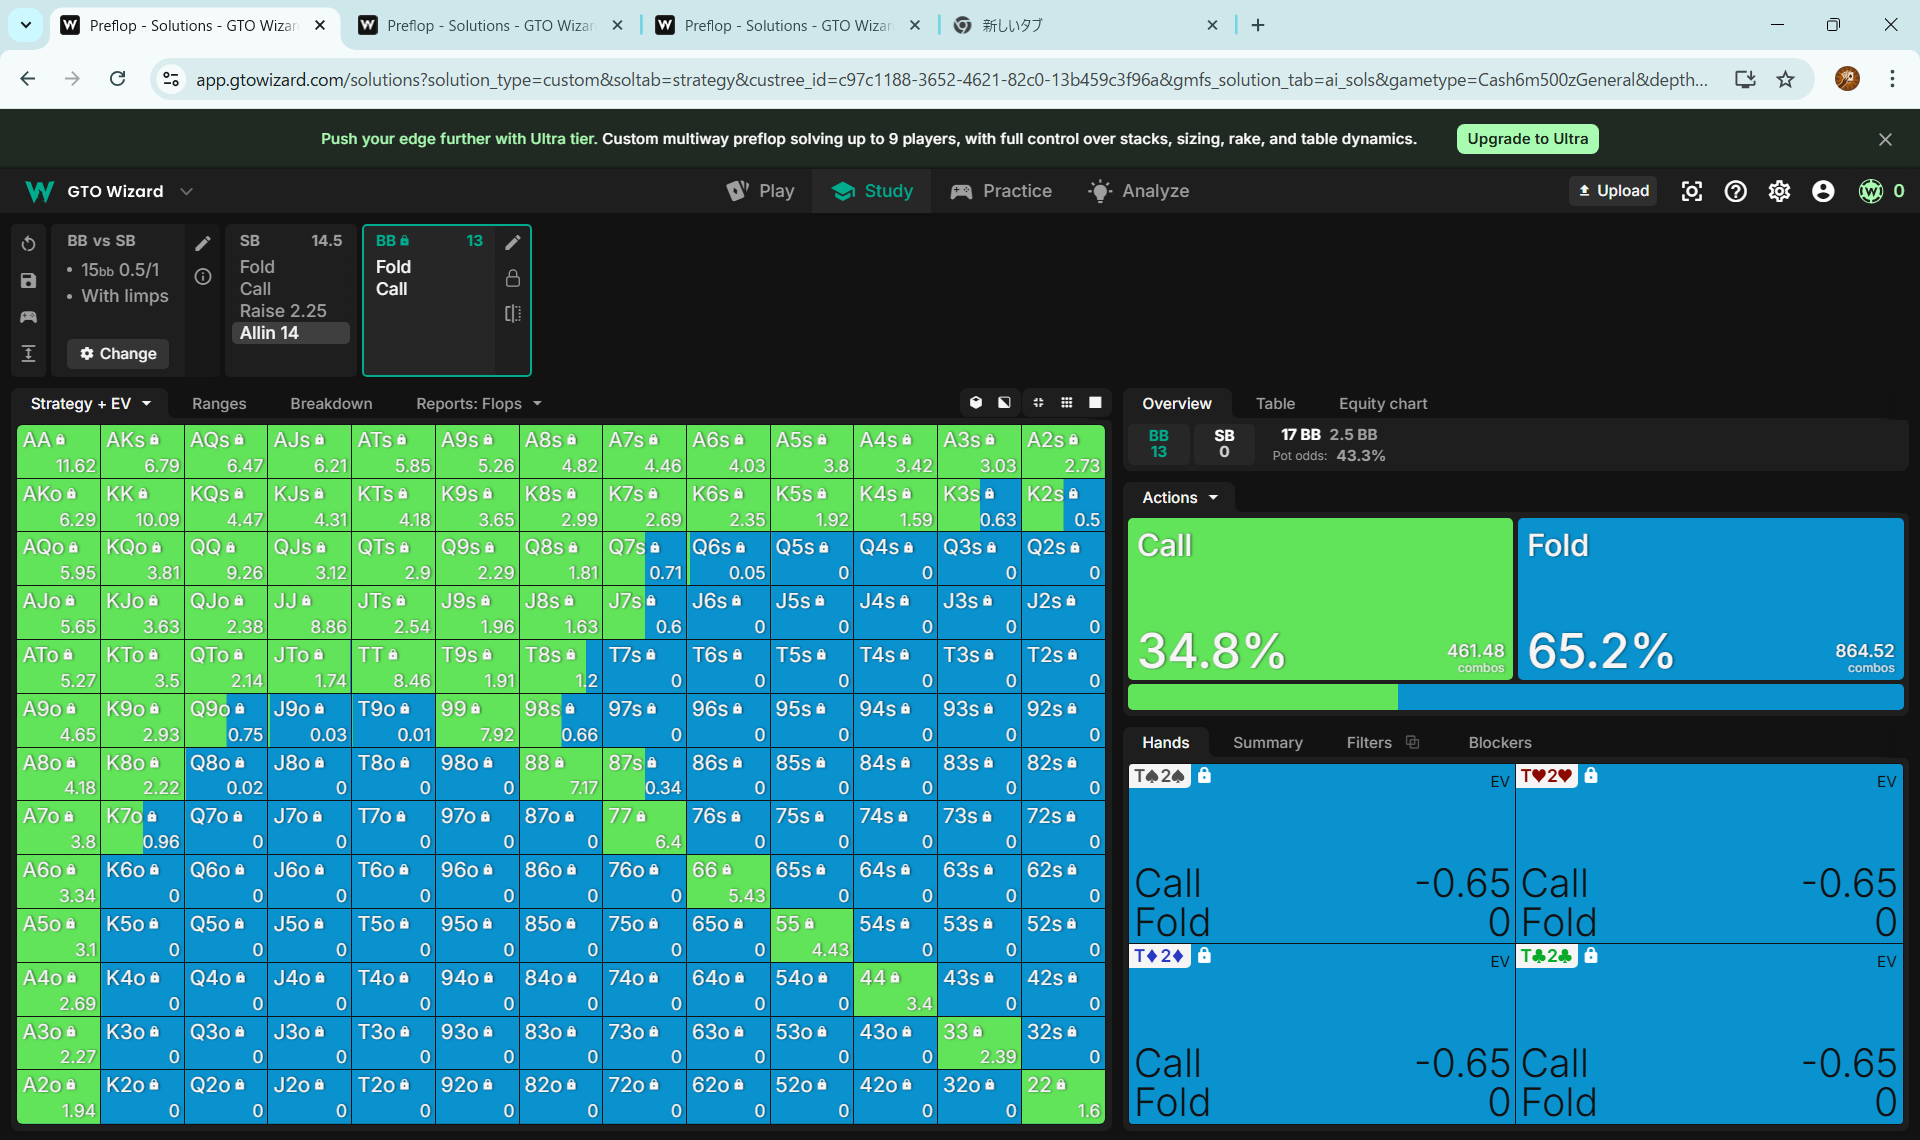Viewport: 1920px width, 1140px height.
Task: Select the AA hand cell in matrix
Action: pyautogui.click(x=58, y=451)
